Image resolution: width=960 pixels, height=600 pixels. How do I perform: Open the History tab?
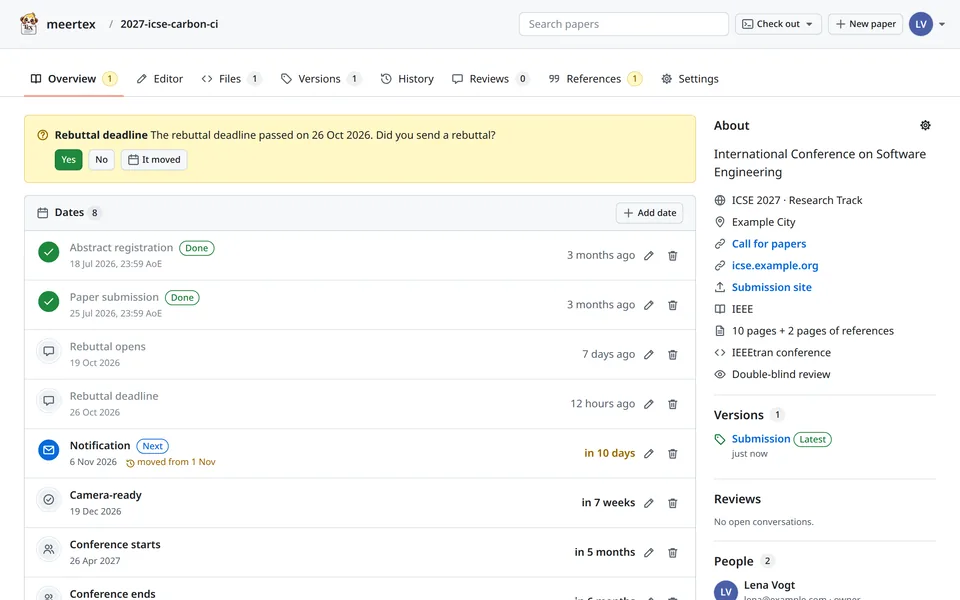tap(407, 79)
